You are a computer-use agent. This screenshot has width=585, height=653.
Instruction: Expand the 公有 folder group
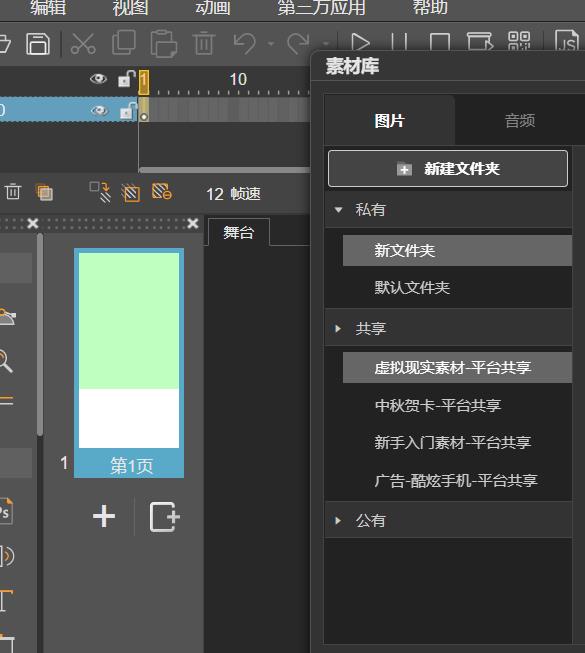click(338, 520)
